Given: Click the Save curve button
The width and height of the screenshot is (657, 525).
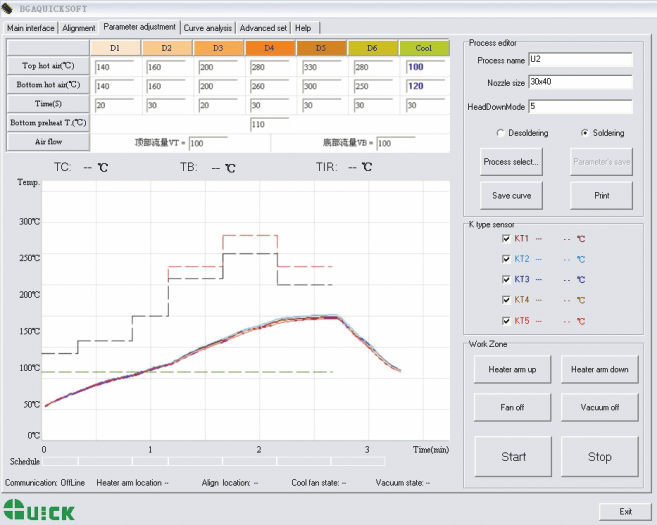Looking at the screenshot, I should coord(511,195).
